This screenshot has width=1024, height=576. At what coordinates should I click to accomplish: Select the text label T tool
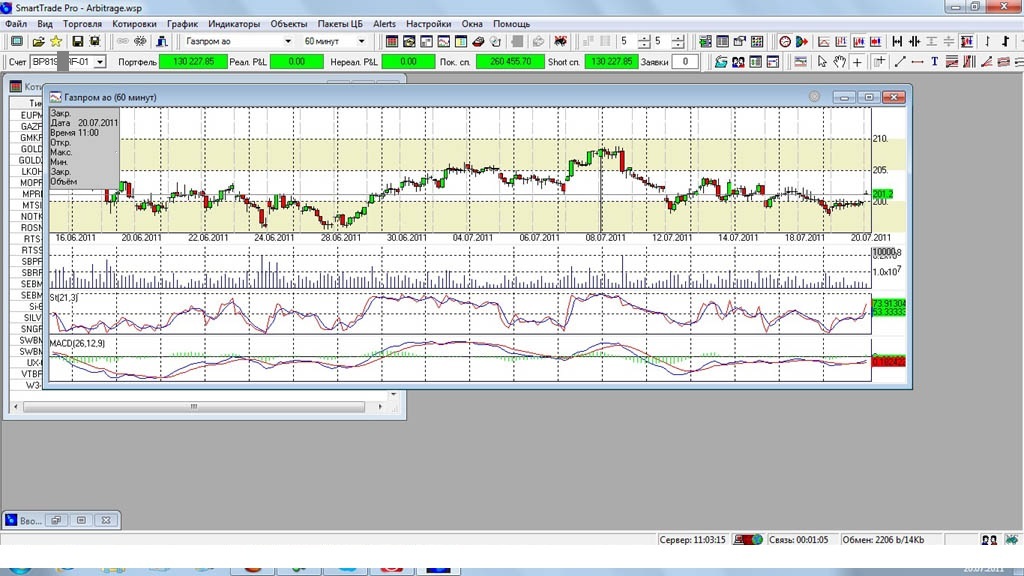tap(935, 62)
